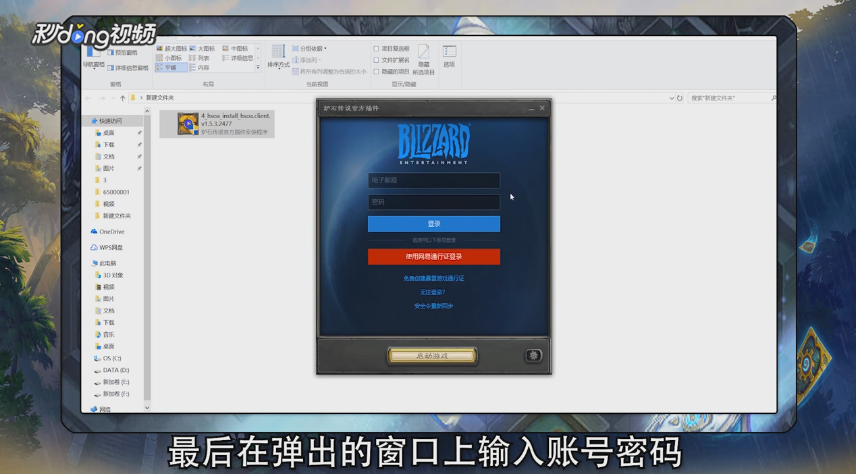
Task: Open OneDrive in navigation pane
Action: pos(108,232)
